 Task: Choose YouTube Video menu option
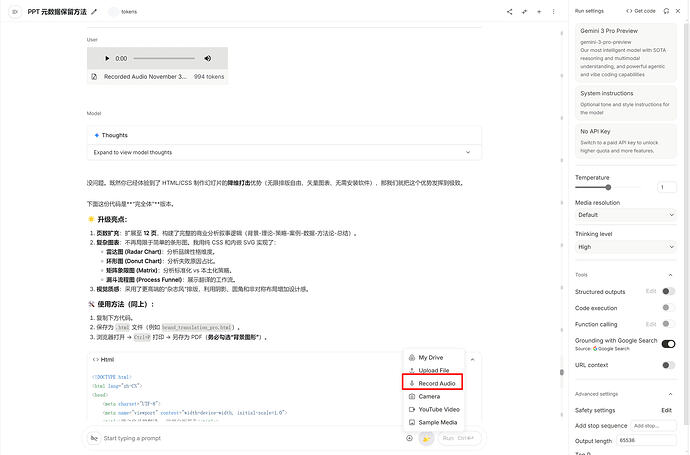pyautogui.click(x=433, y=409)
